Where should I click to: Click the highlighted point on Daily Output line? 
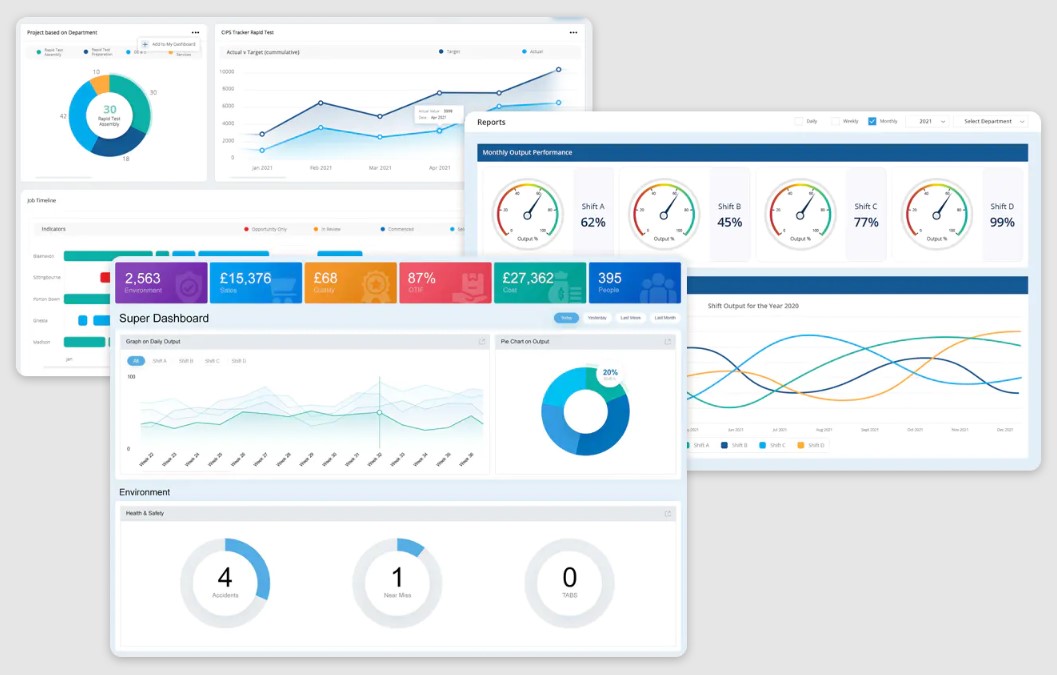pos(380,413)
